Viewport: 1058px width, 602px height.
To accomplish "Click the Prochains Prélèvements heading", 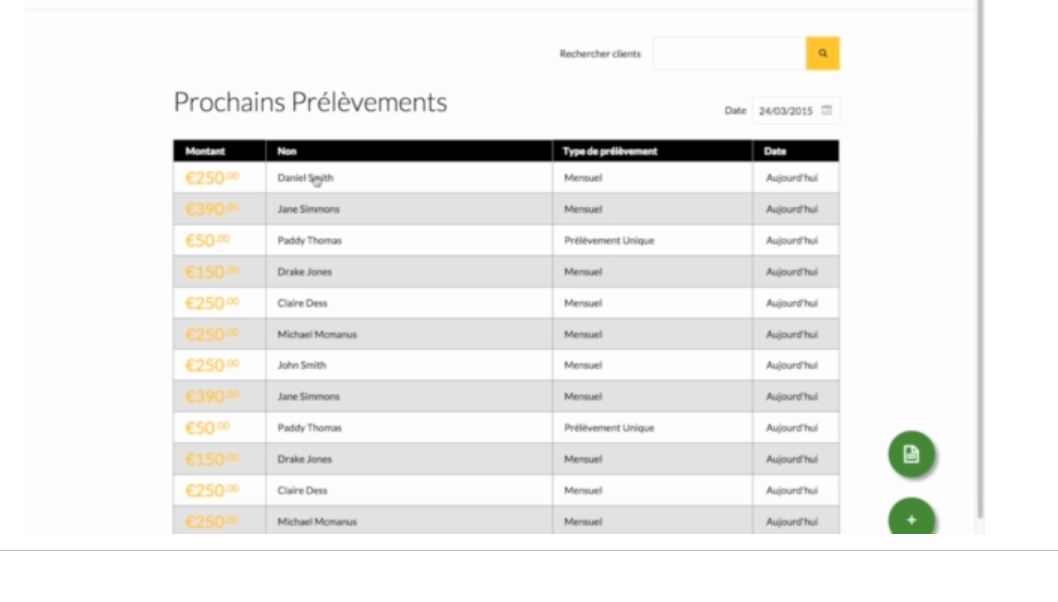I will 310,102.
